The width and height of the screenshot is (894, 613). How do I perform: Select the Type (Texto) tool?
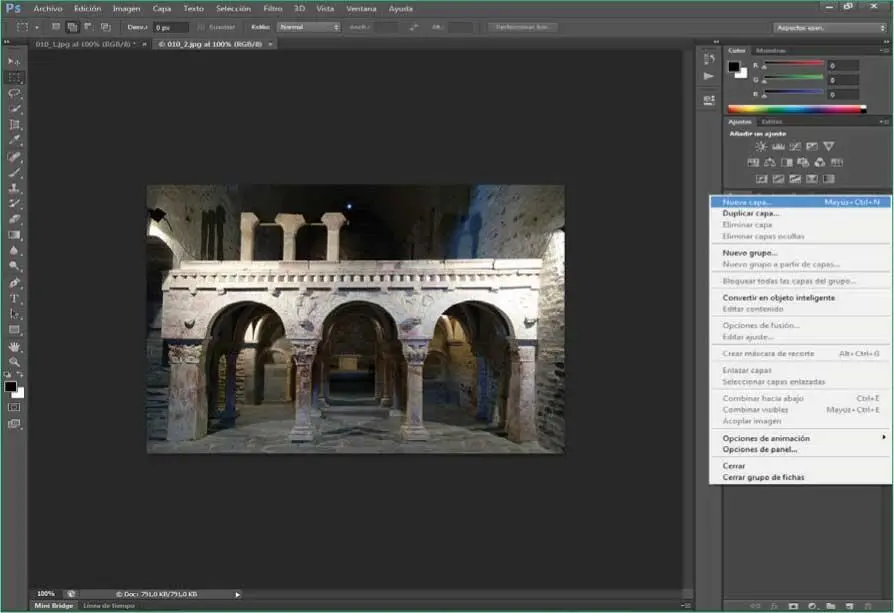click(x=15, y=298)
